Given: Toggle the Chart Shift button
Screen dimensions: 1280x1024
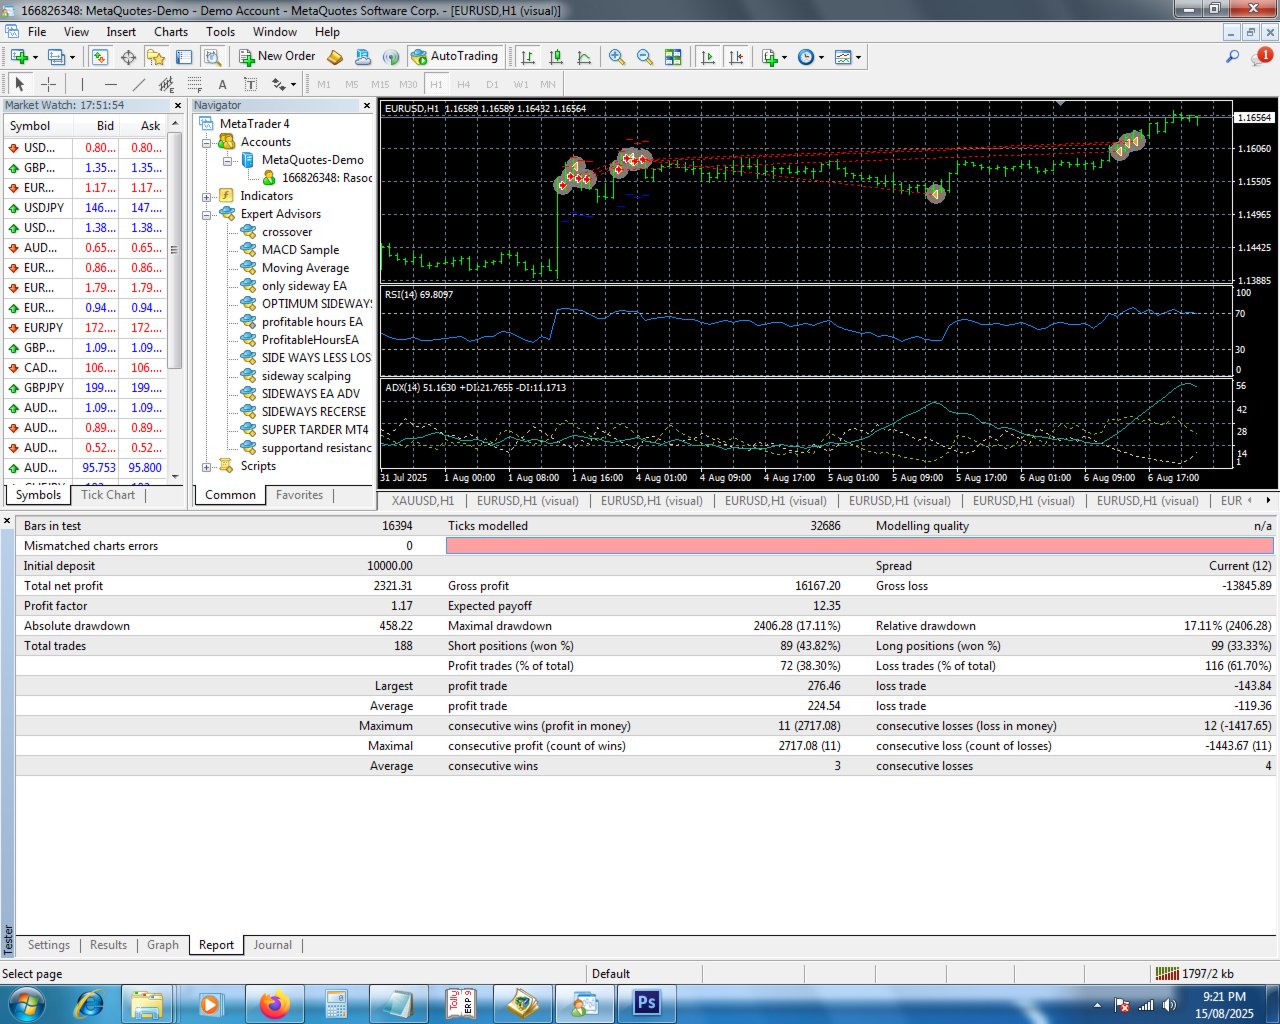Looking at the screenshot, I should coord(736,57).
